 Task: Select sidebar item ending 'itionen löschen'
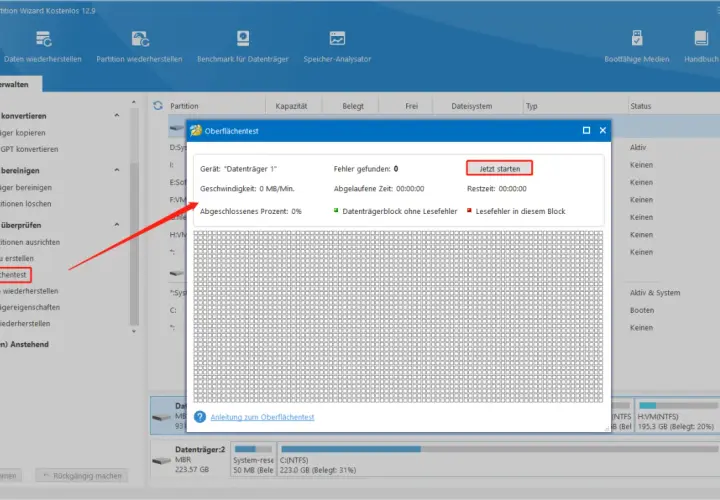(x=25, y=203)
